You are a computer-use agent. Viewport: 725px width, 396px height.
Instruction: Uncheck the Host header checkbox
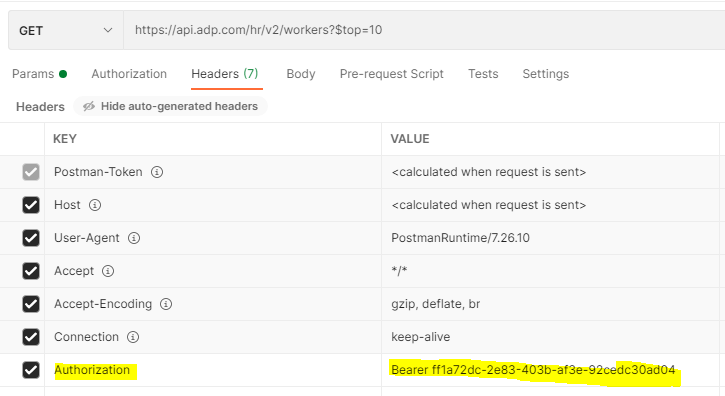pyautogui.click(x=31, y=205)
